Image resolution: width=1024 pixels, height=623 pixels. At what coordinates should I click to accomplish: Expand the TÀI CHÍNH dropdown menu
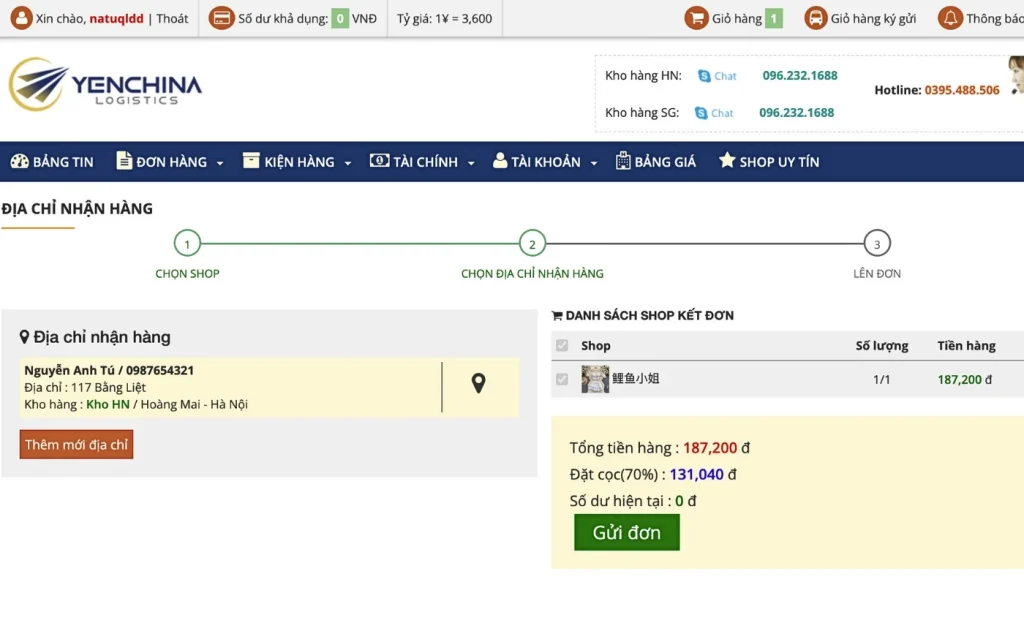(x=422, y=162)
